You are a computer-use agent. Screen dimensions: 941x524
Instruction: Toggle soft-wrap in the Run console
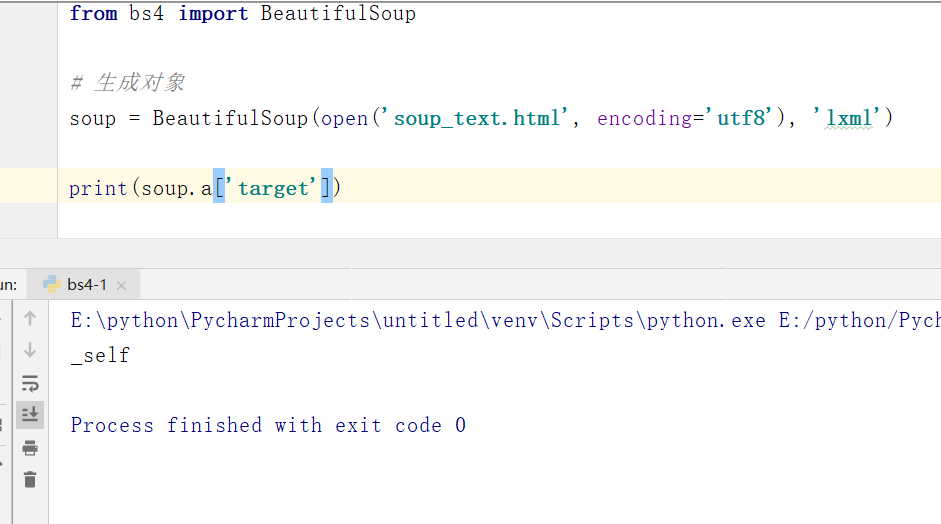pos(30,383)
